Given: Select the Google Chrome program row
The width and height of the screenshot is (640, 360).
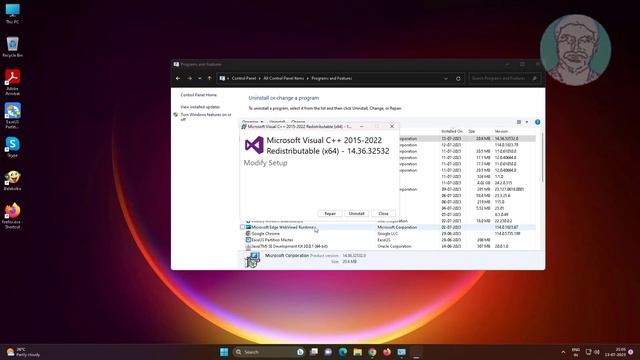Looking at the screenshot, I should pos(388,234).
